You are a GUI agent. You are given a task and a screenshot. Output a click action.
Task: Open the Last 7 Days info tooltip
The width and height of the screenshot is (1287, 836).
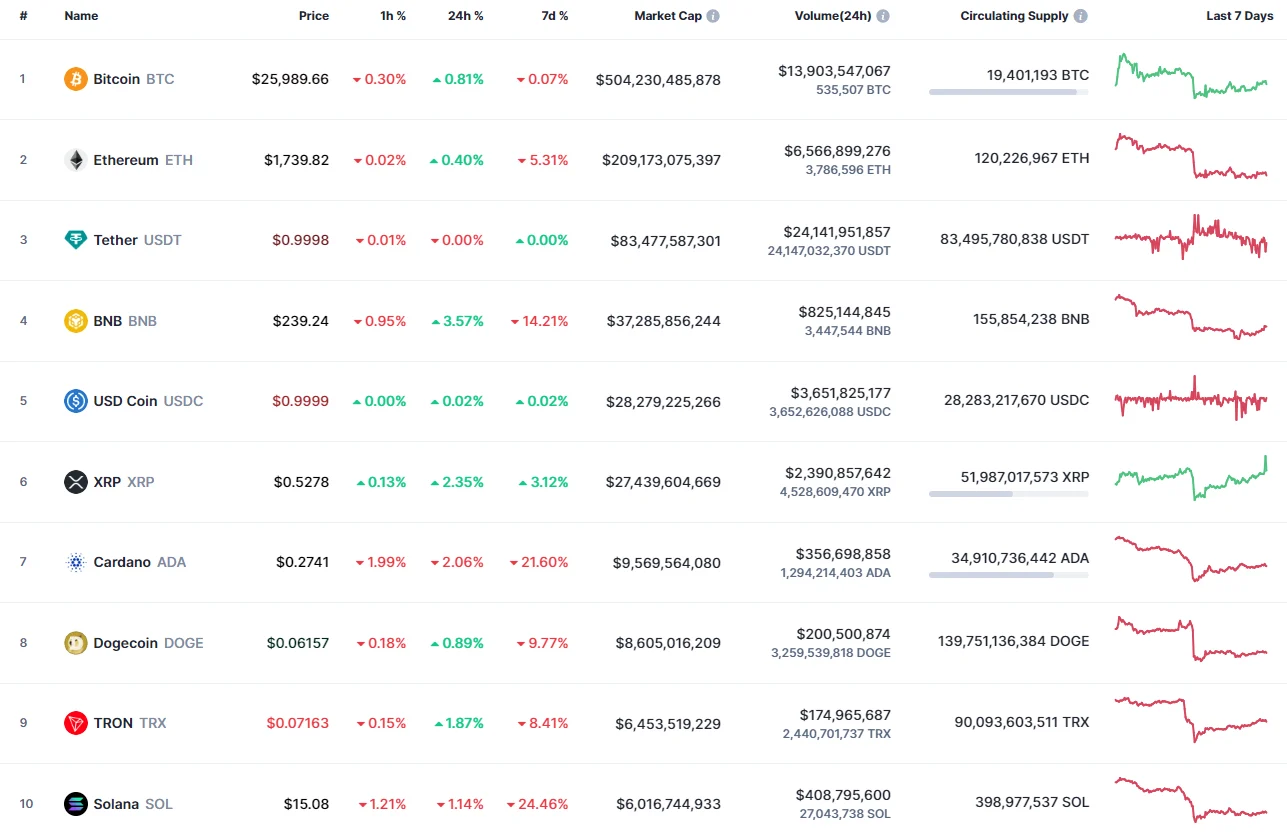[1239, 15]
